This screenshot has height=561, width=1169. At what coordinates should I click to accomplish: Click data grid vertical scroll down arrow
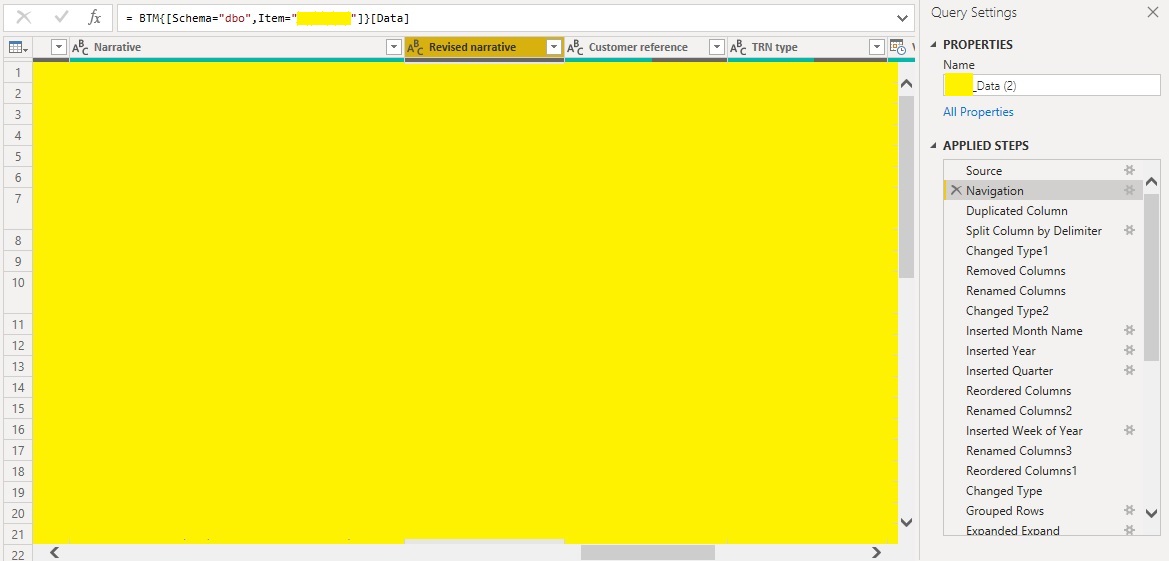tap(907, 522)
